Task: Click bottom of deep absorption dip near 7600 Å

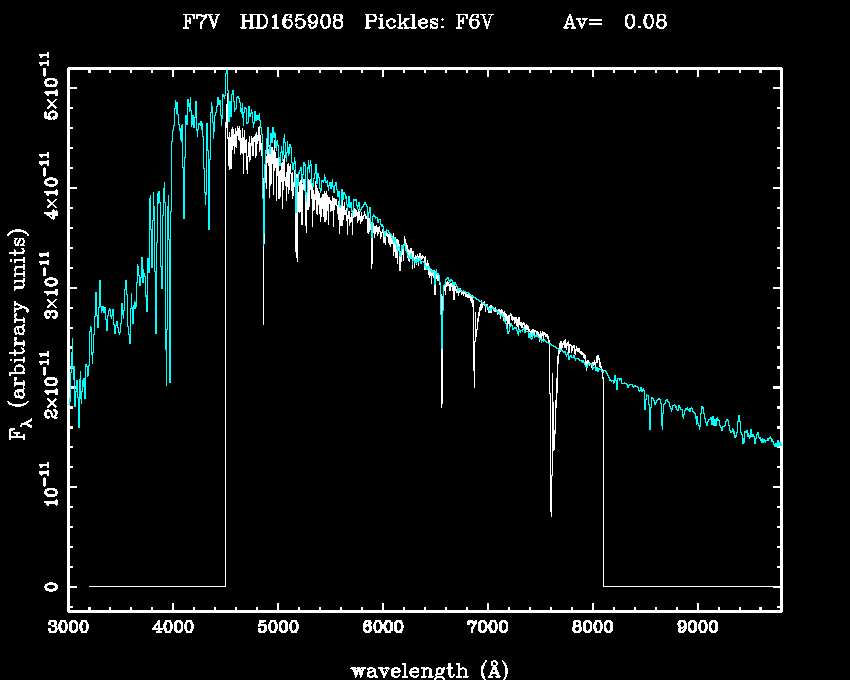Action: 551,514
